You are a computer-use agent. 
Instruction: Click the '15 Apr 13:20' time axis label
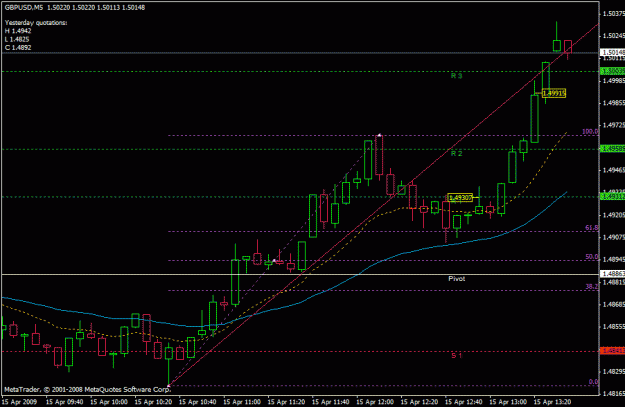tap(552, 402)
